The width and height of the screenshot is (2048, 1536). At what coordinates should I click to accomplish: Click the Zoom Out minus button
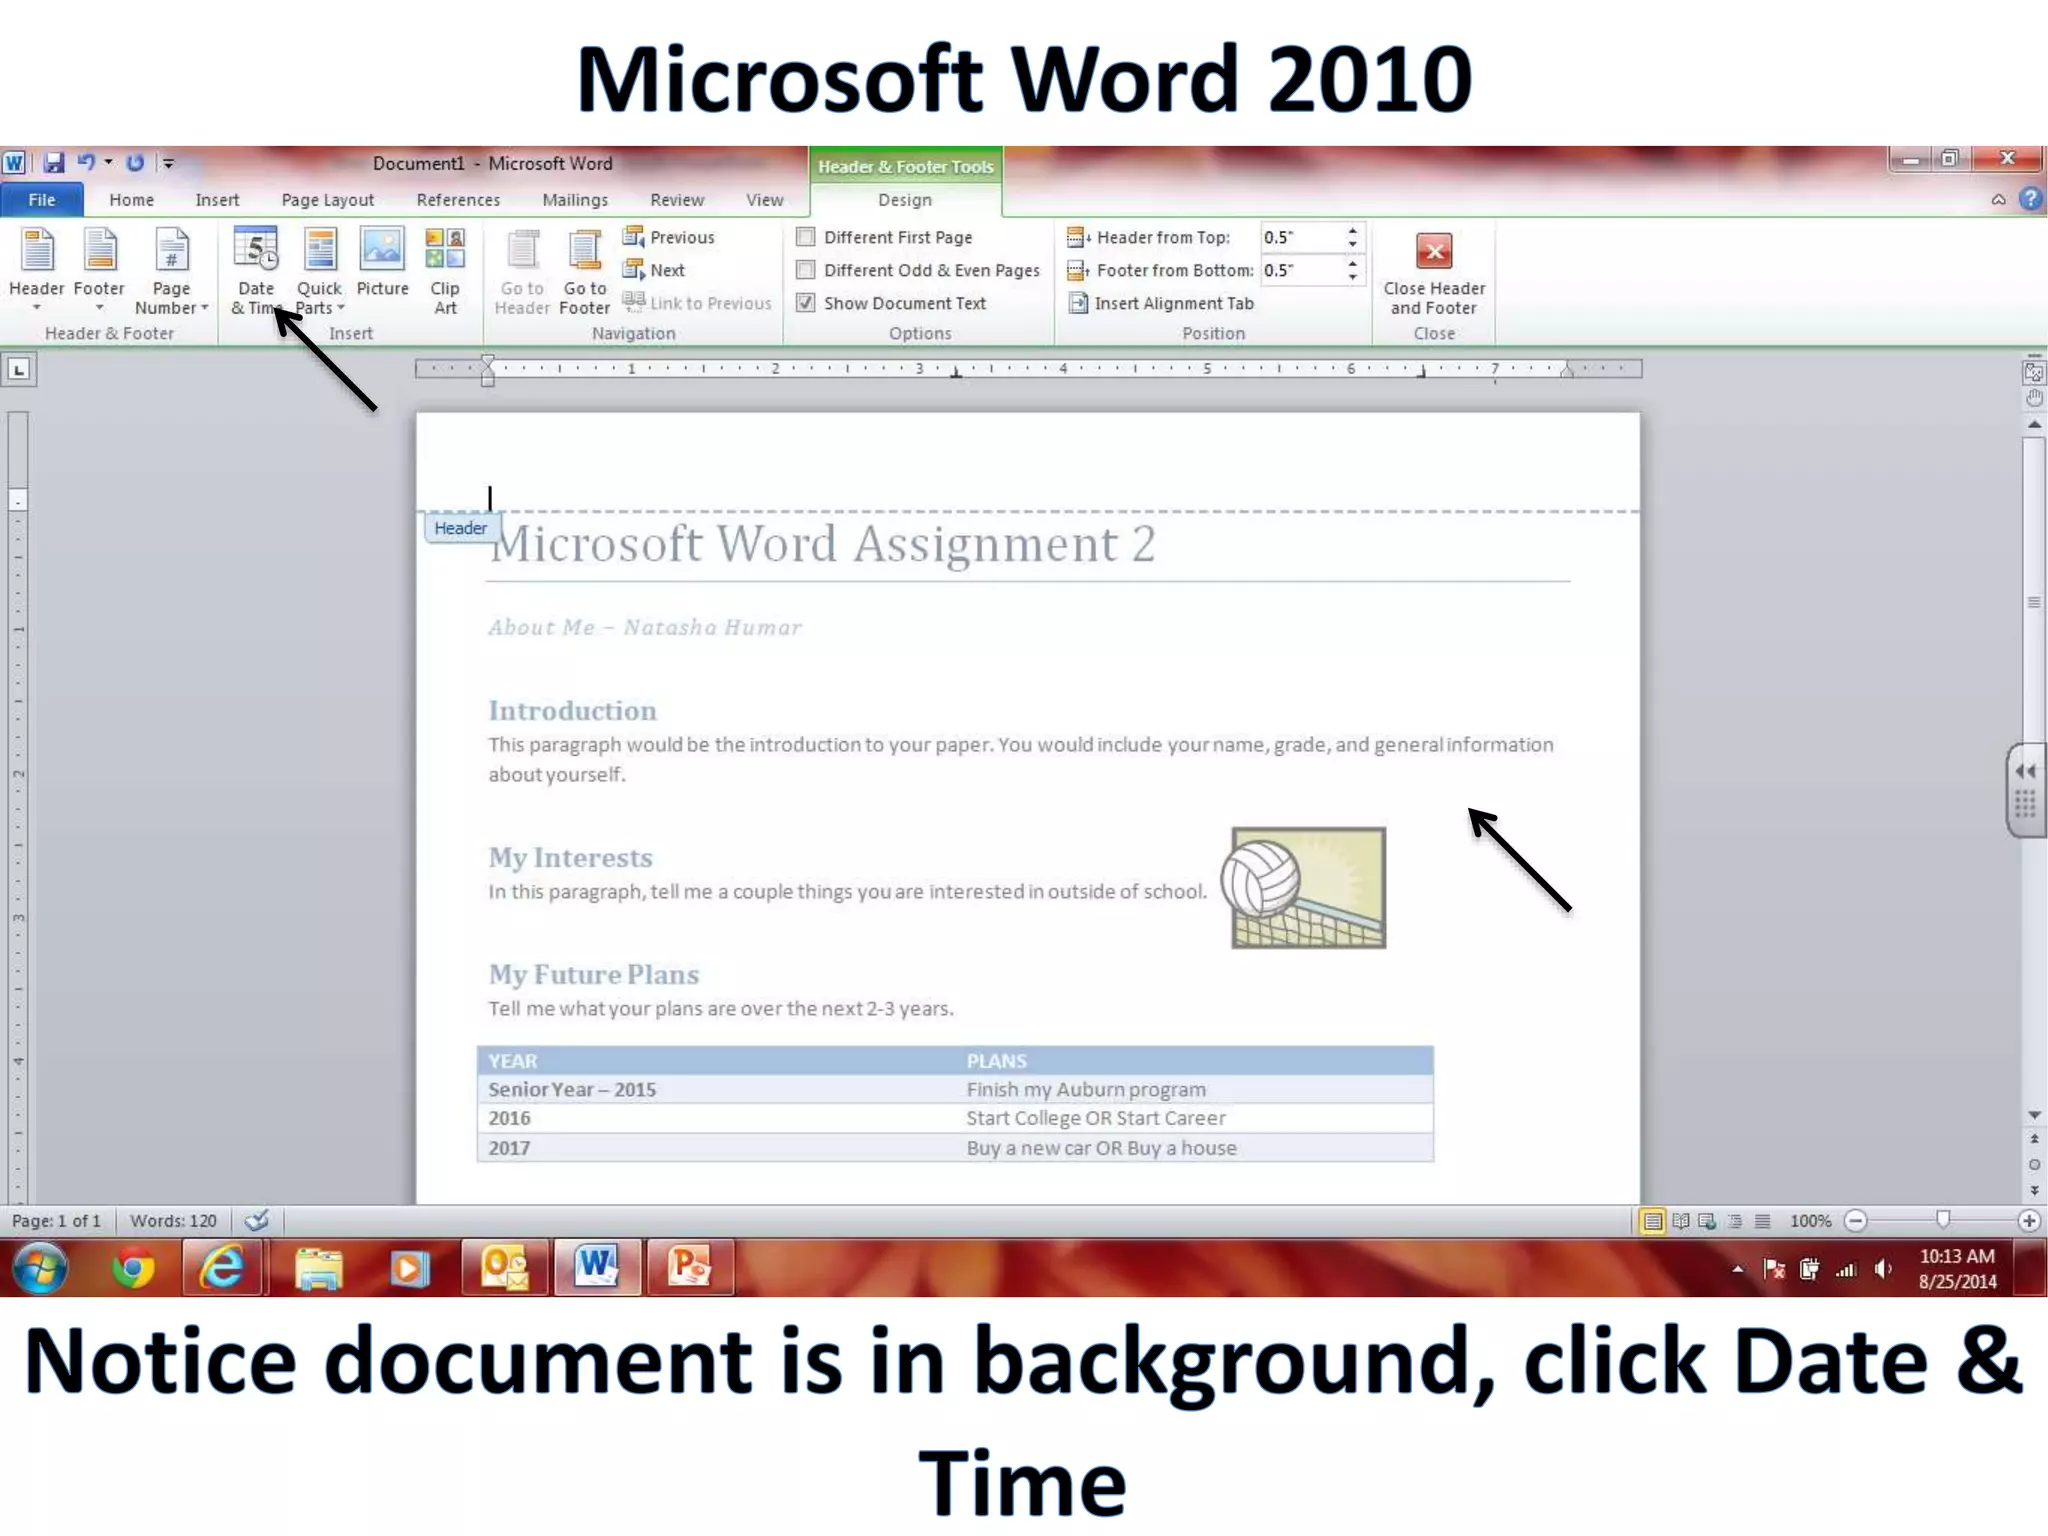1856,1221
